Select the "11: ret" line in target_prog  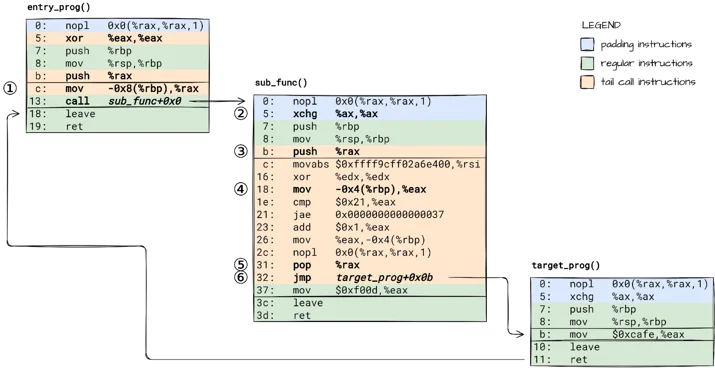click(x=623, y=360)
